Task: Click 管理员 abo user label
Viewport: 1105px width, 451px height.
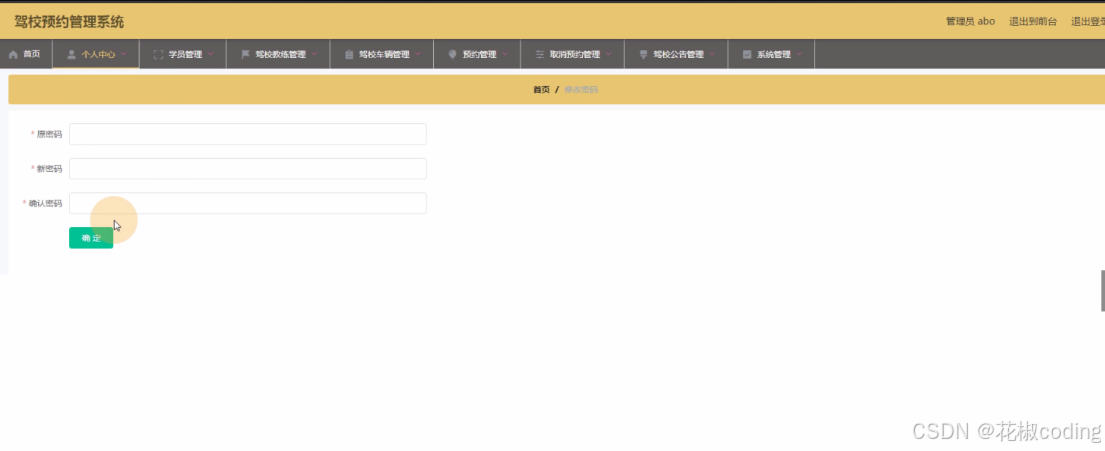Action: tap(970, 21)
